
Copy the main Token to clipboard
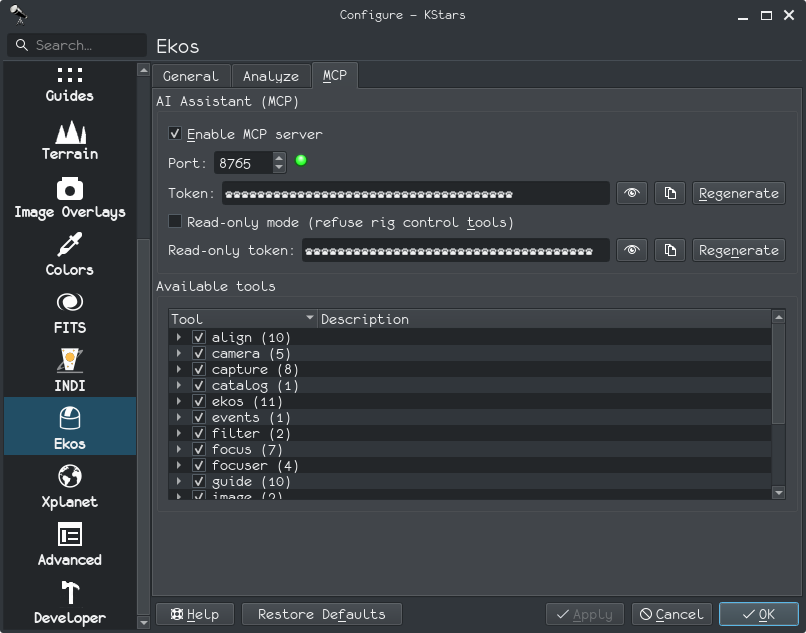pyautogui.click(x=670, y=193)
